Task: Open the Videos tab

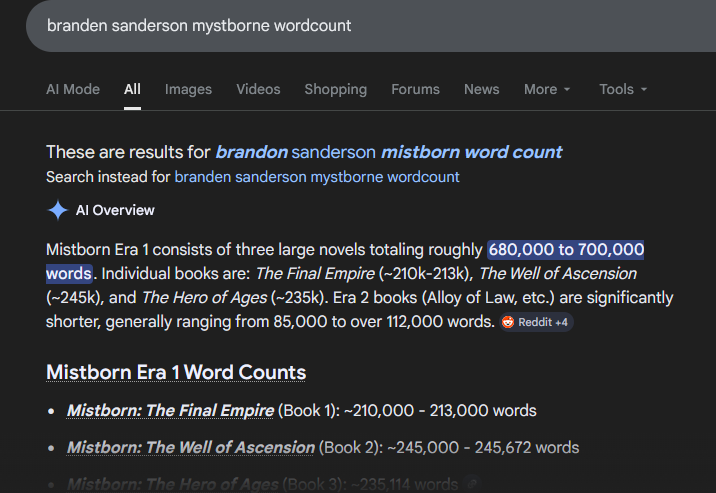Action: pos(258,89)
